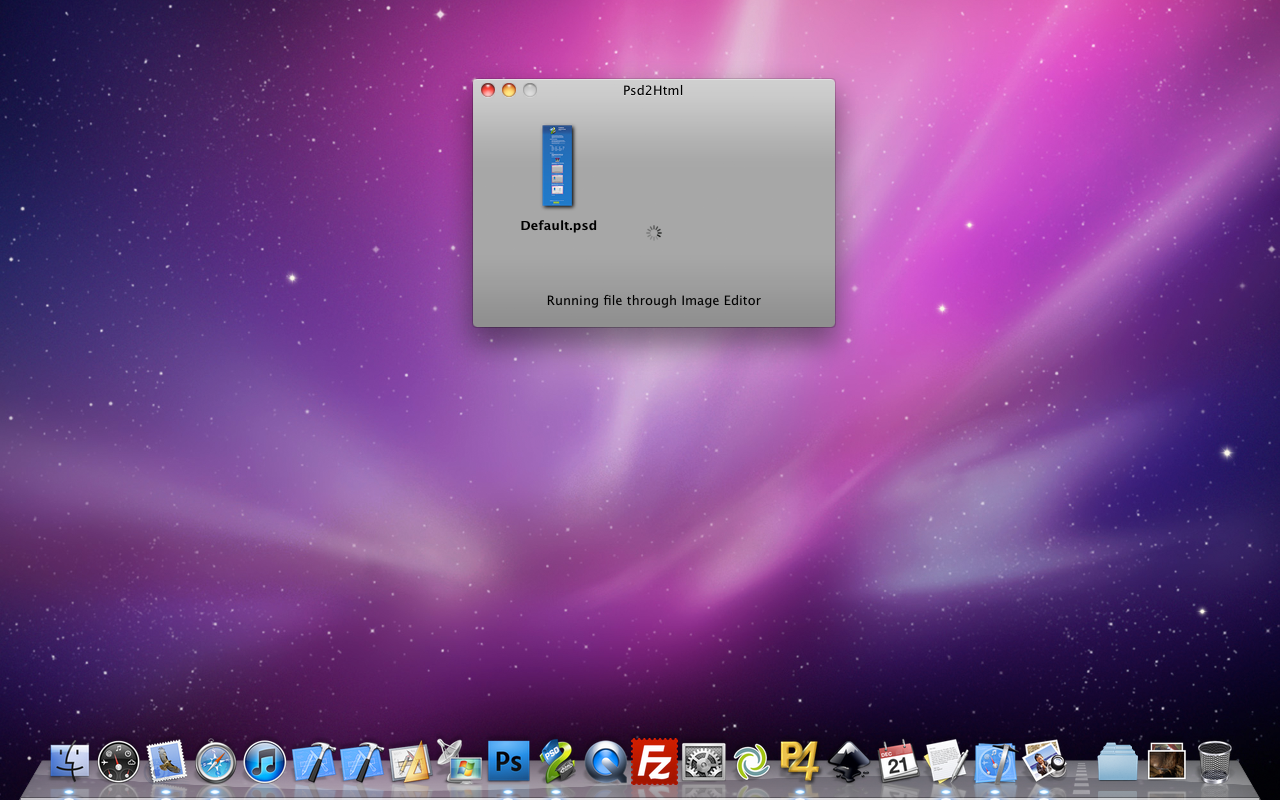Open TextEdit from the dock

pyautogui.click(x=946, y=762)
